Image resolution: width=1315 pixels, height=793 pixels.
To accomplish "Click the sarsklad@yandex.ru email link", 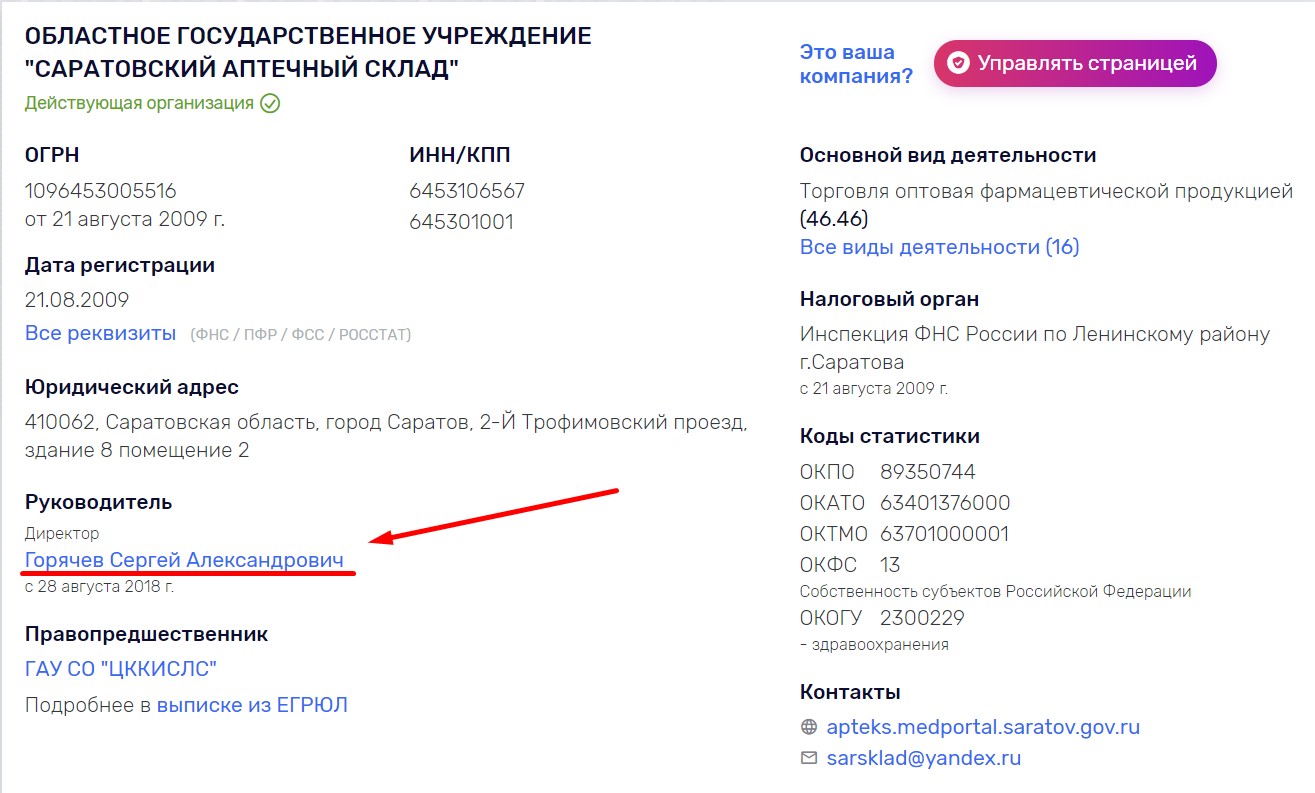I will [x=924, y=758].
